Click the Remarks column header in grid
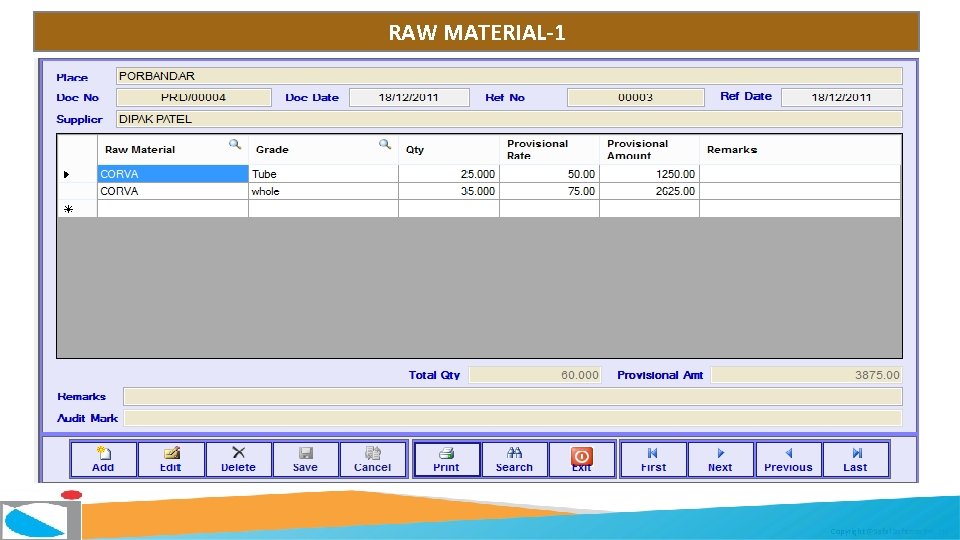 coord(800,149)
